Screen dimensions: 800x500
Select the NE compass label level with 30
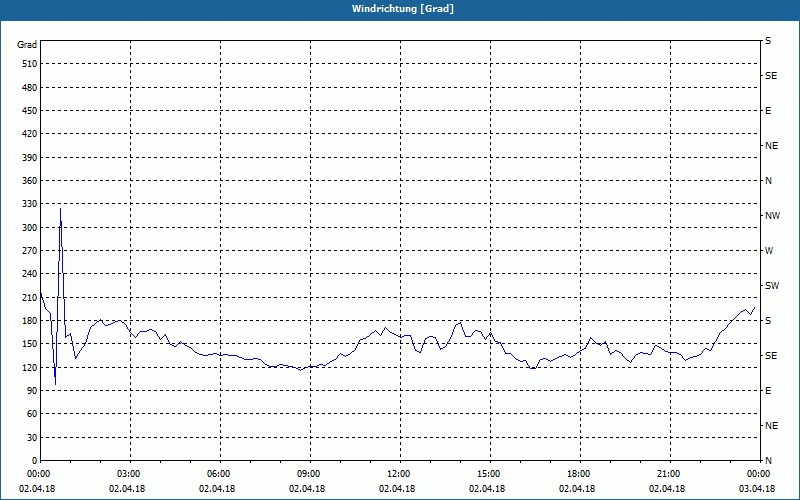[x=771, y=426]
